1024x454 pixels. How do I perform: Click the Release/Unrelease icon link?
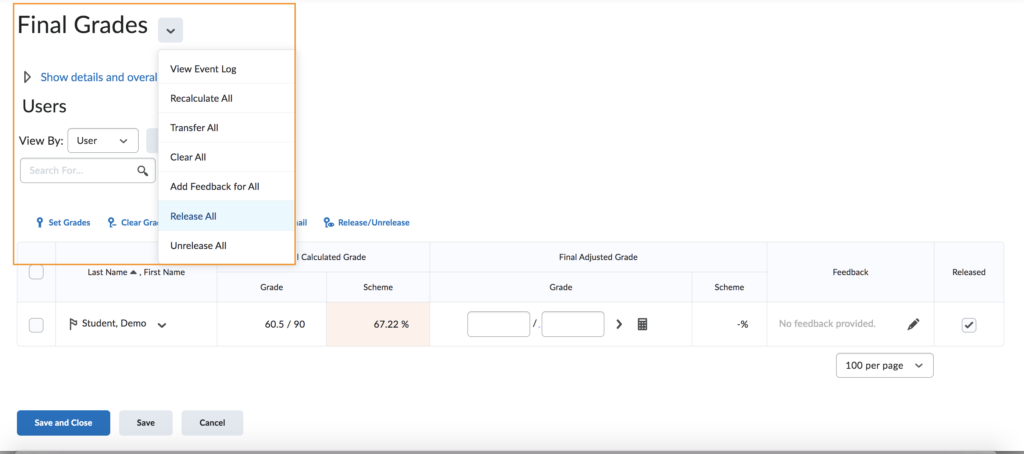click(x=366, y=222)
